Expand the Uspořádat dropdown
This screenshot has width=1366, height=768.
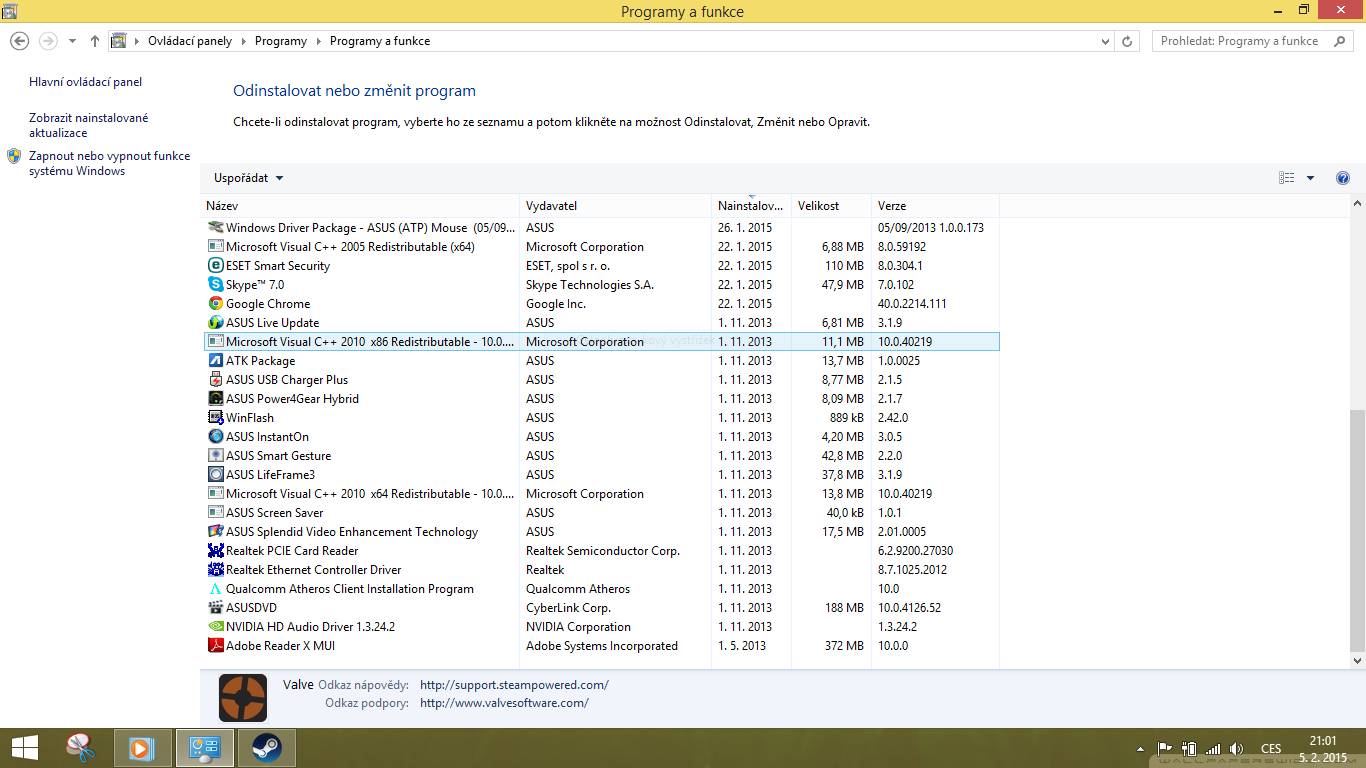pos(249,178)
